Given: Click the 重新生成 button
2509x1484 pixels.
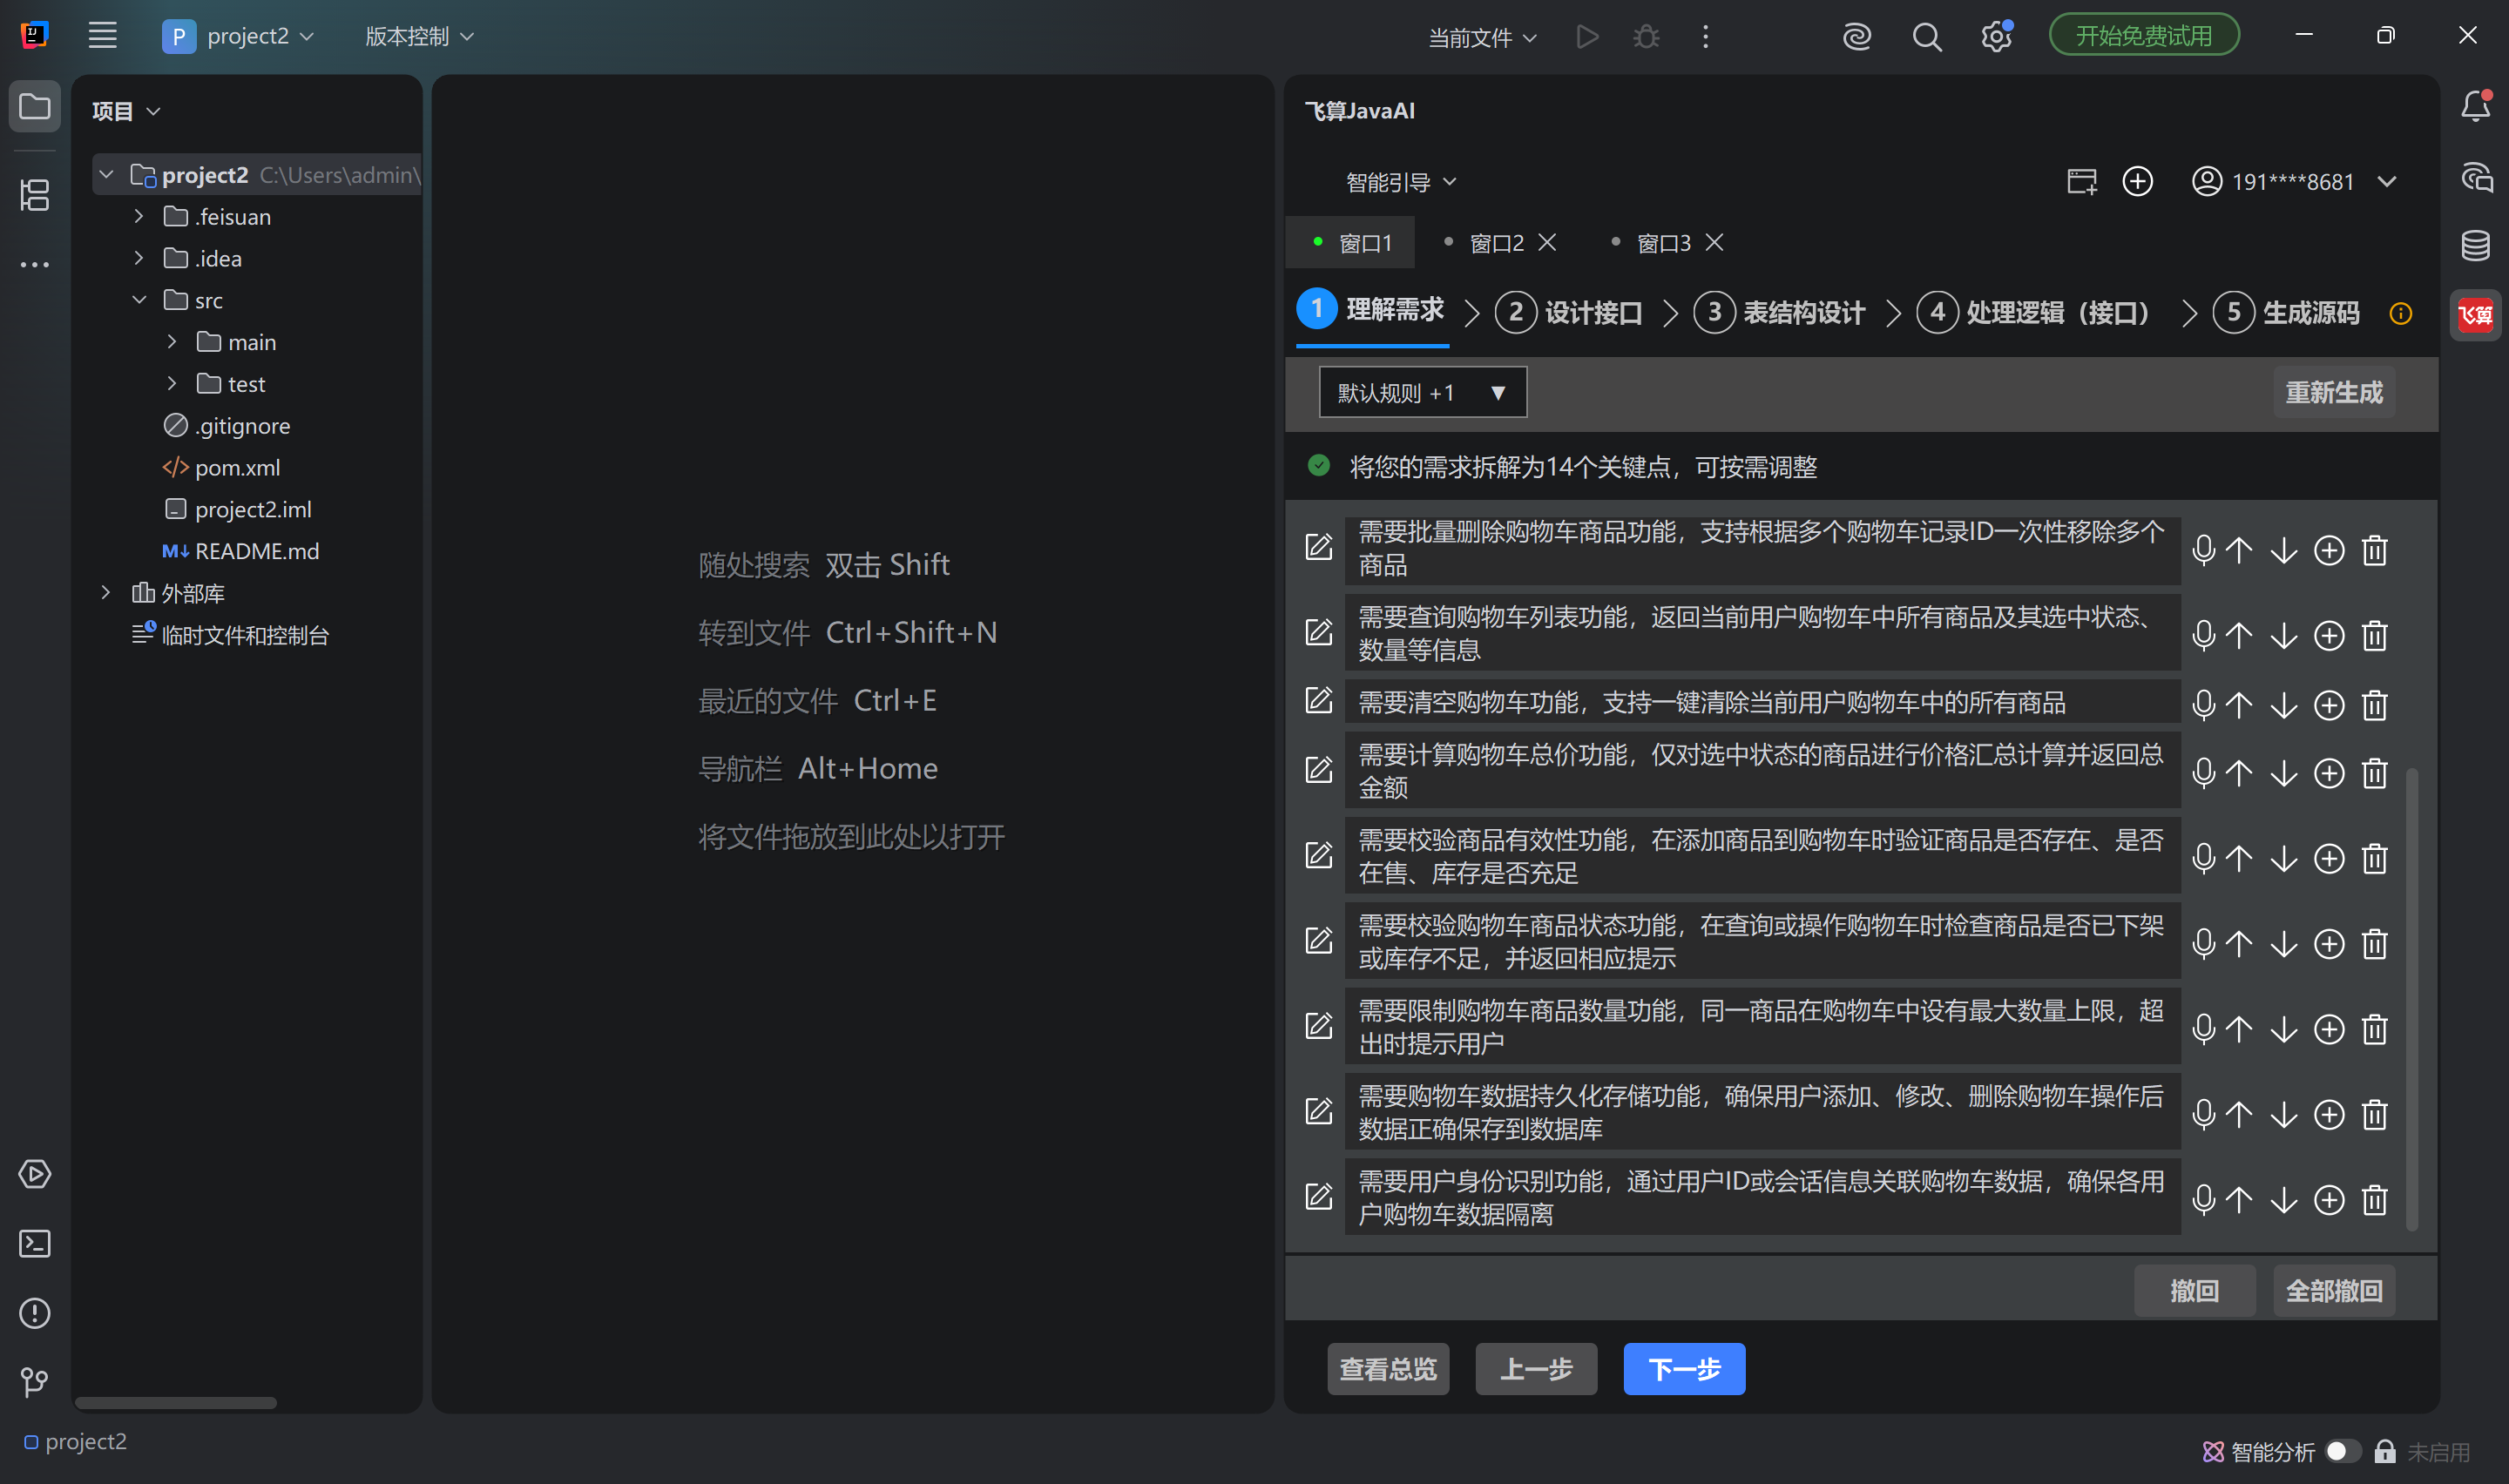Looking at the screenshot, I should tap(2334, 392).
